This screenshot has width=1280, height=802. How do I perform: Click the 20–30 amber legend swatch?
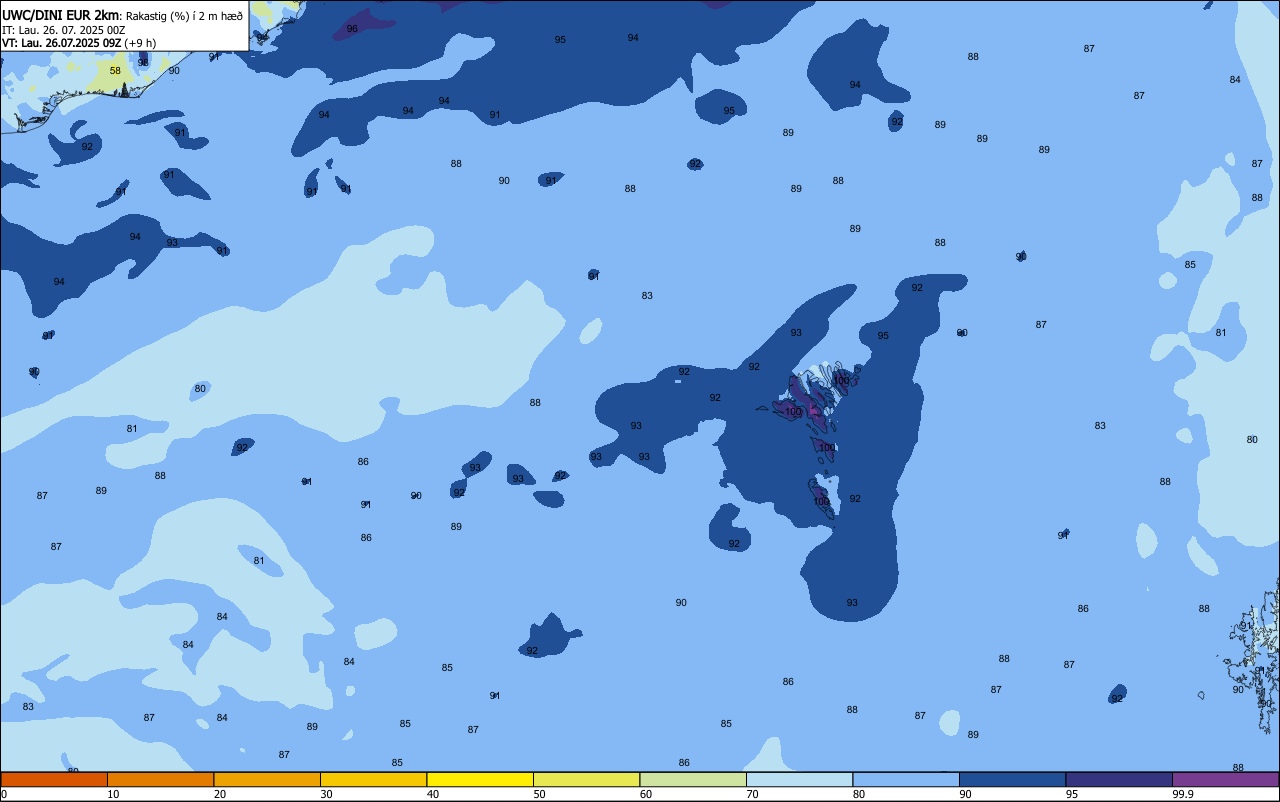coord(267,780)
